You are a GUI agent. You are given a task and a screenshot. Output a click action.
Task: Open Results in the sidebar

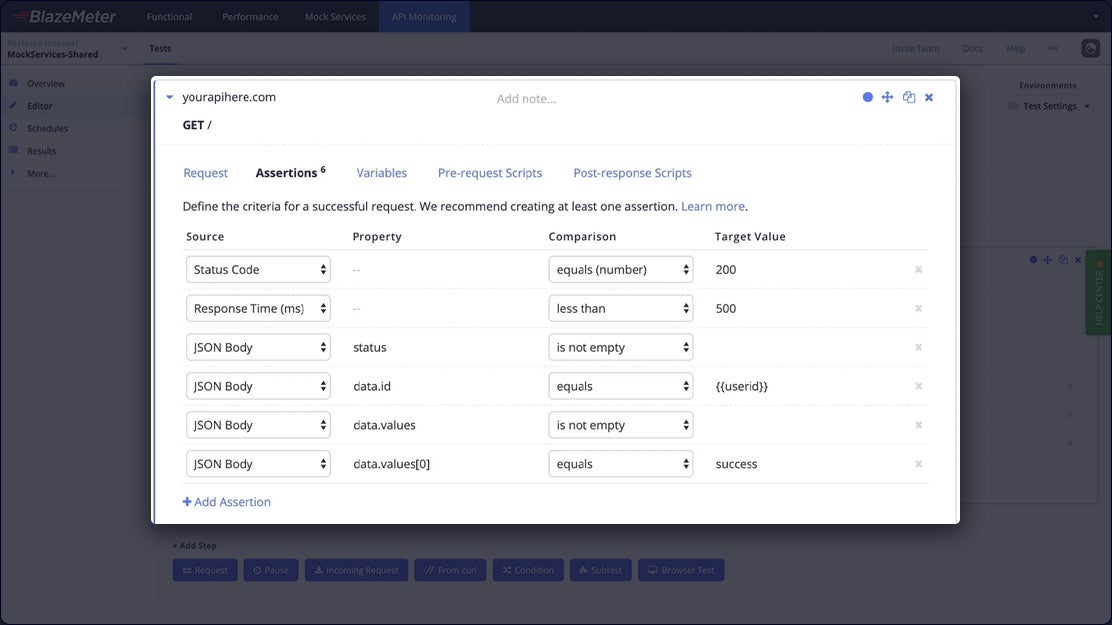pos(41,151)
